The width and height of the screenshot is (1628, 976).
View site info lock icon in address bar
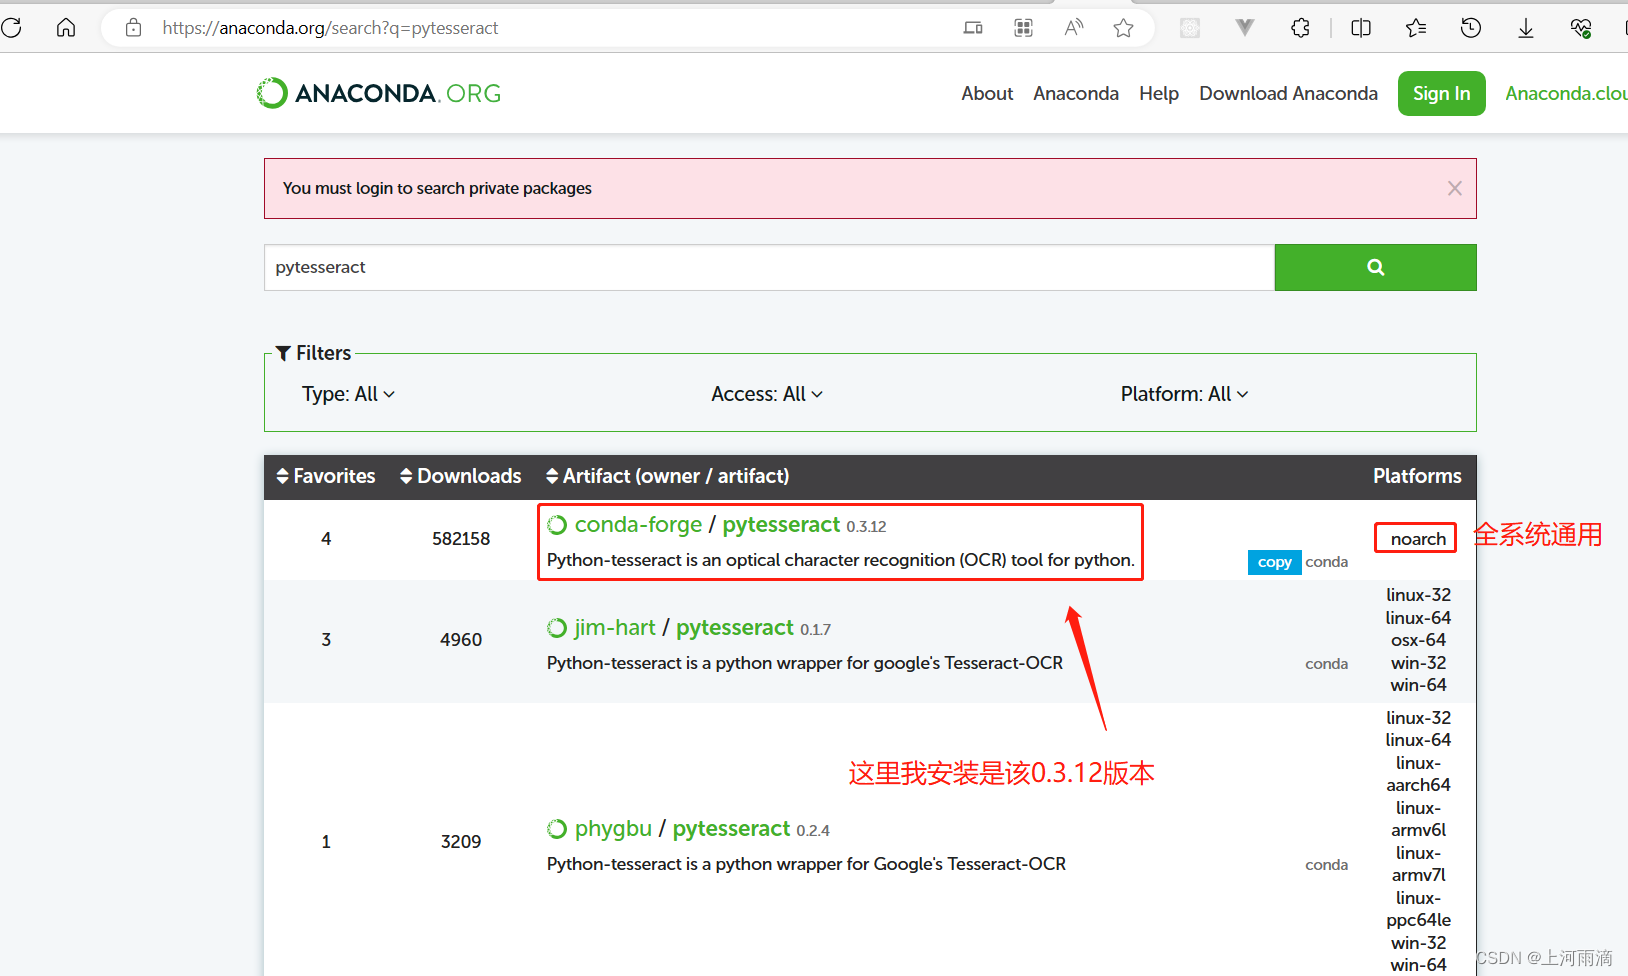click(x=133, y=28)
